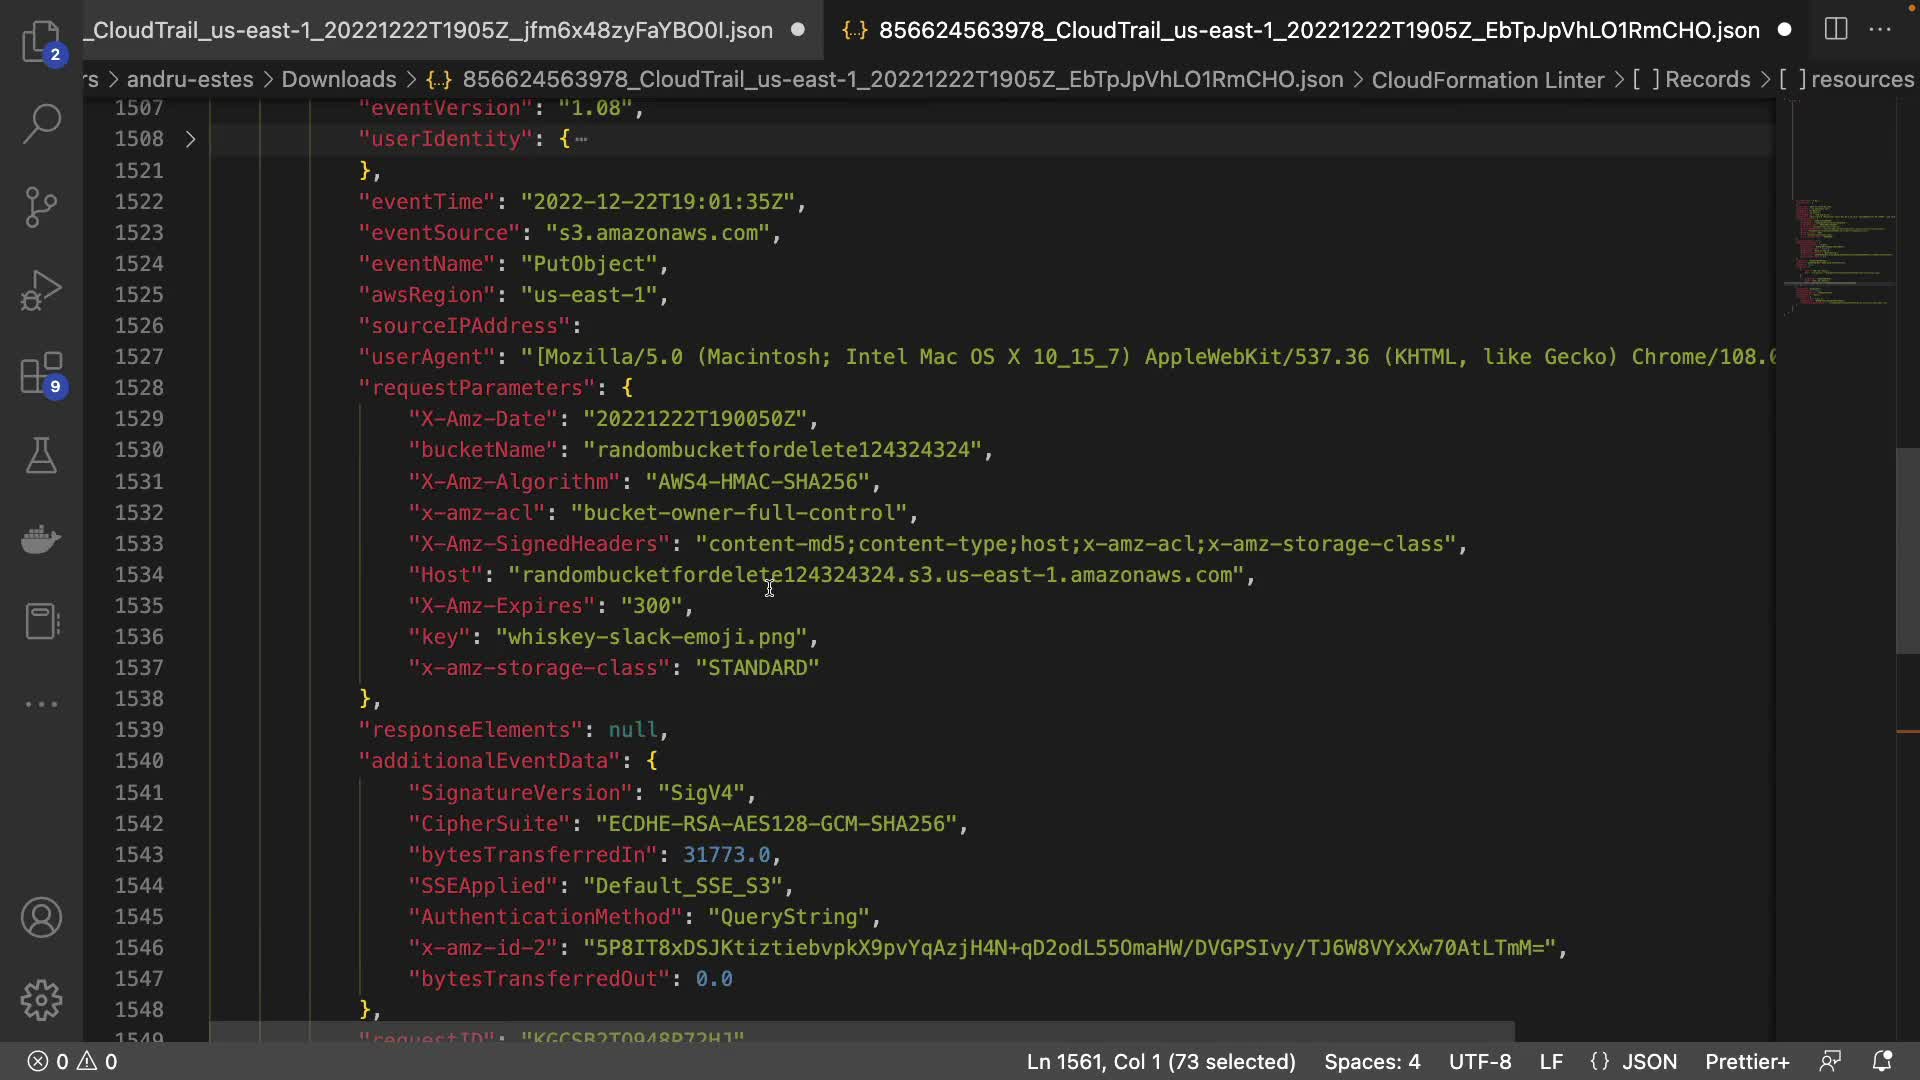Open notifications bell in status bar
This screenshot has width=1920, height=1080.
[1882, 1061]
